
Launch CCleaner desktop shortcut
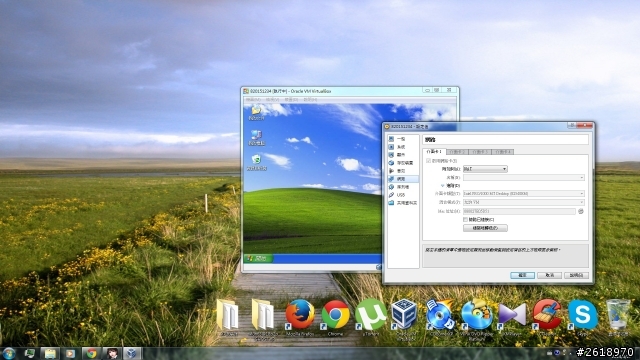point(547,317)
